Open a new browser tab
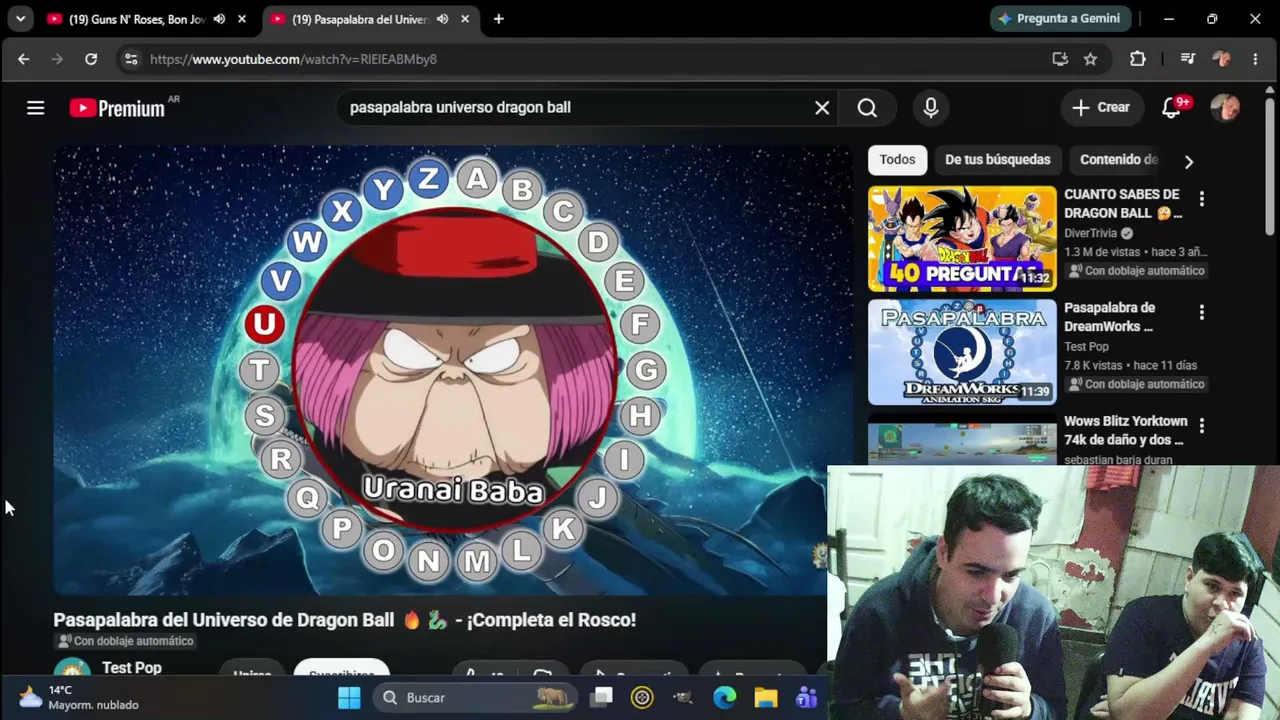Screen dimensions: 1280x720 click(x=499, y=19)
